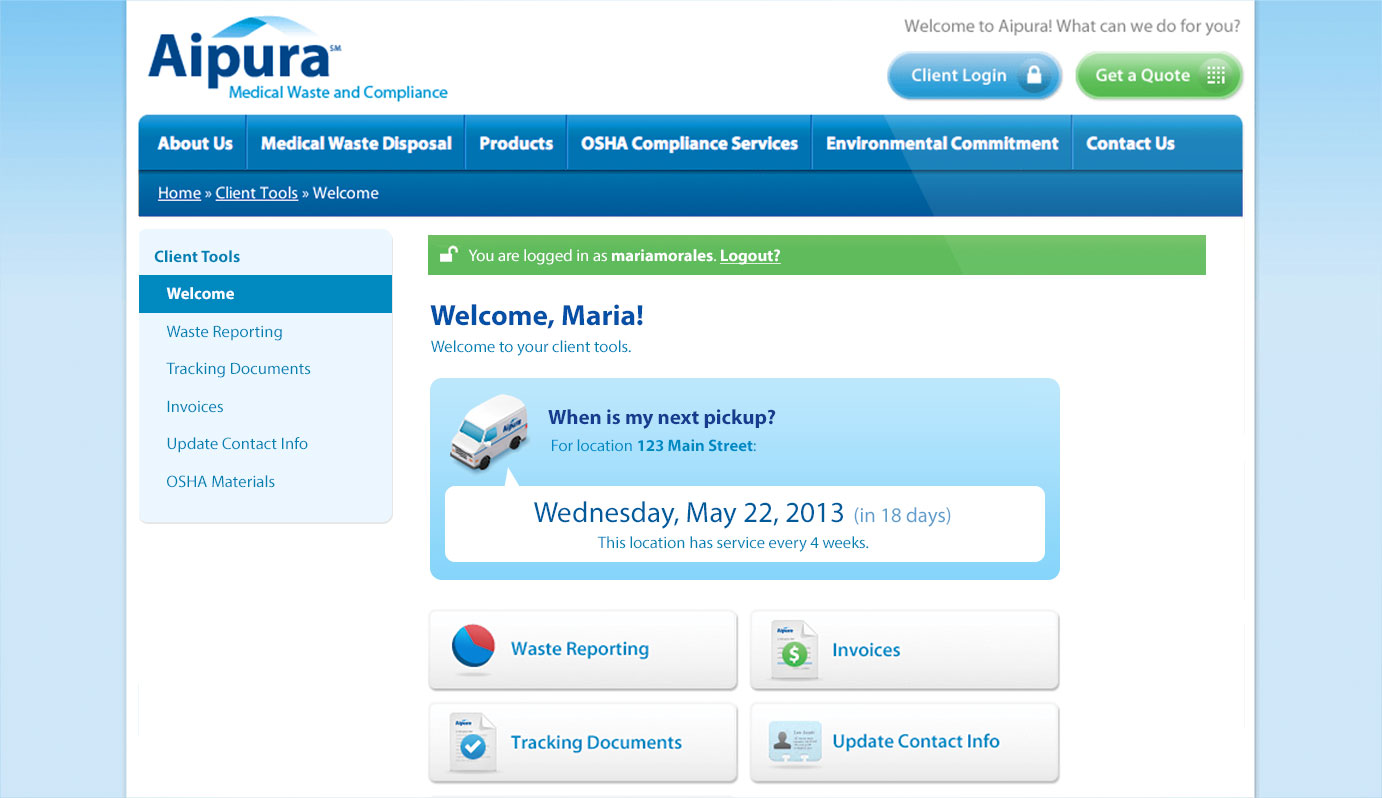Screen dimensions: 1382x798
Task: Open OSHA Compliance Services menu item
Action: tap(689, 143)
